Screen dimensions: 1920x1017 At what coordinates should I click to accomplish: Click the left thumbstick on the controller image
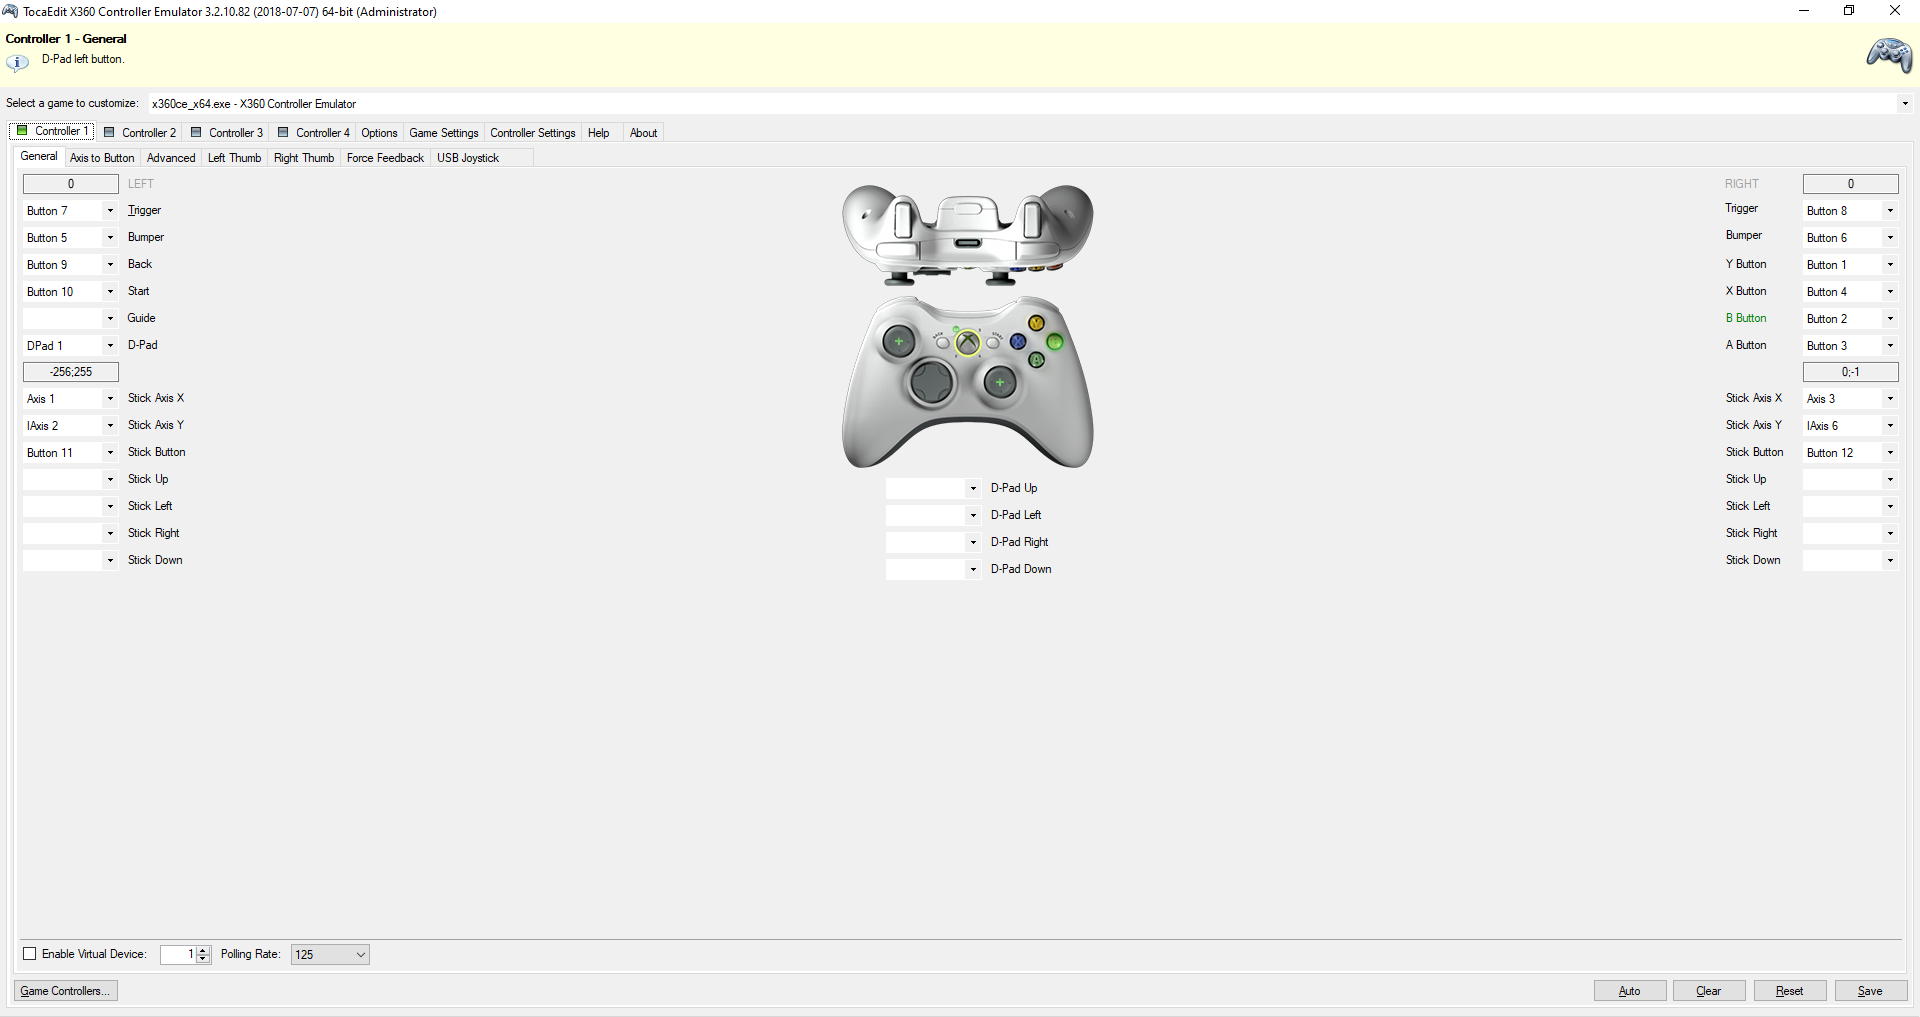[899, 342]
